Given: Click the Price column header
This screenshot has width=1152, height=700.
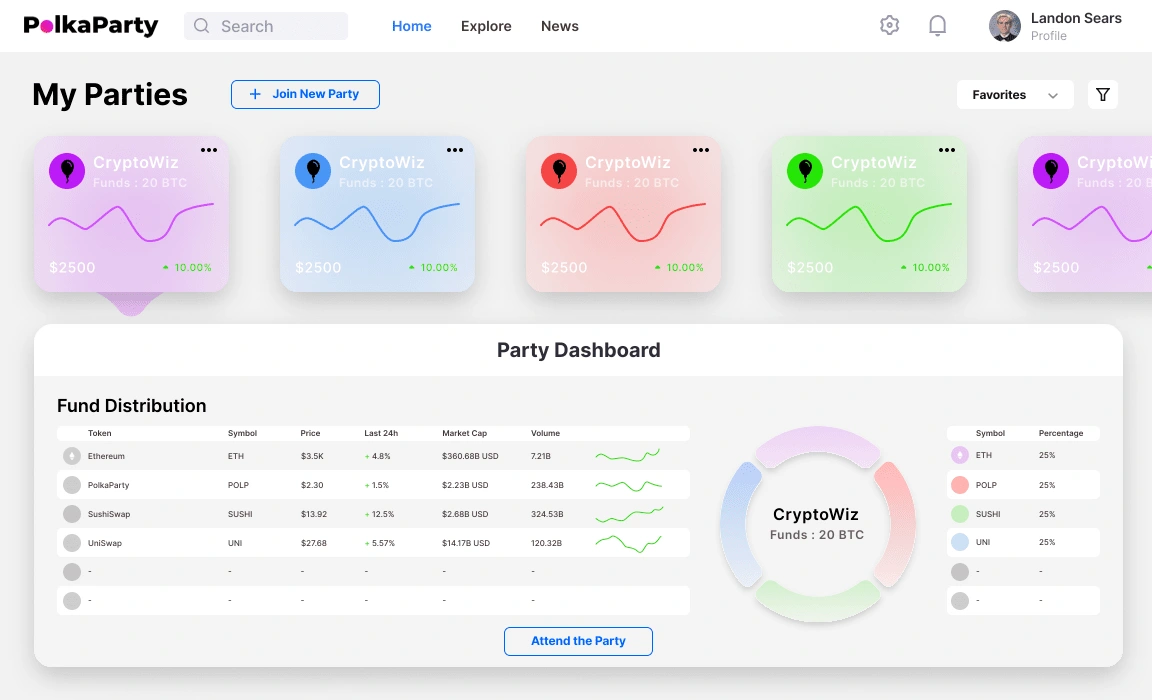Looking at the screenshot, I should click(x=310, y=433).
